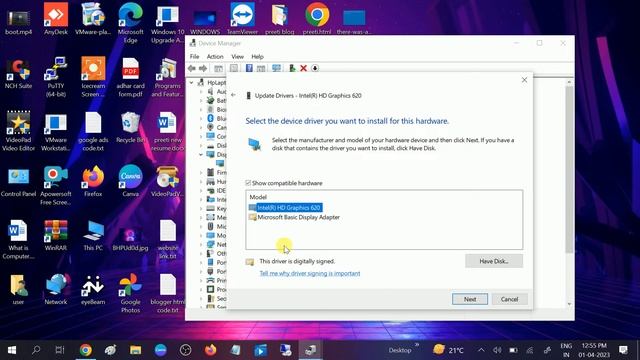Expand the IDE controllers tree node
The height and width of the screenshot is (360, 640).
[201, 191]
